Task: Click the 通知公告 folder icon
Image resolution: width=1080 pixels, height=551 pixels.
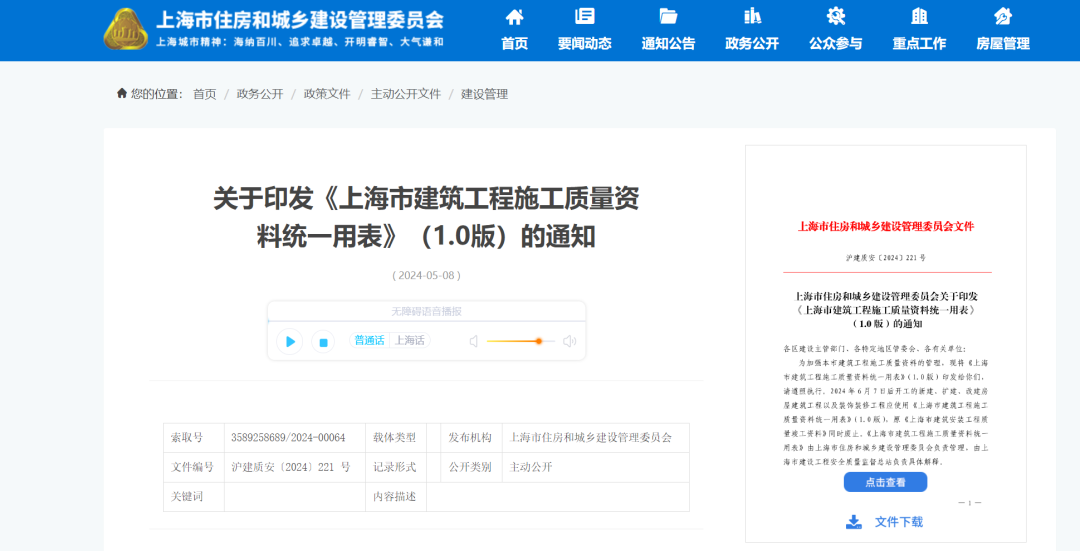Action: 668,16
